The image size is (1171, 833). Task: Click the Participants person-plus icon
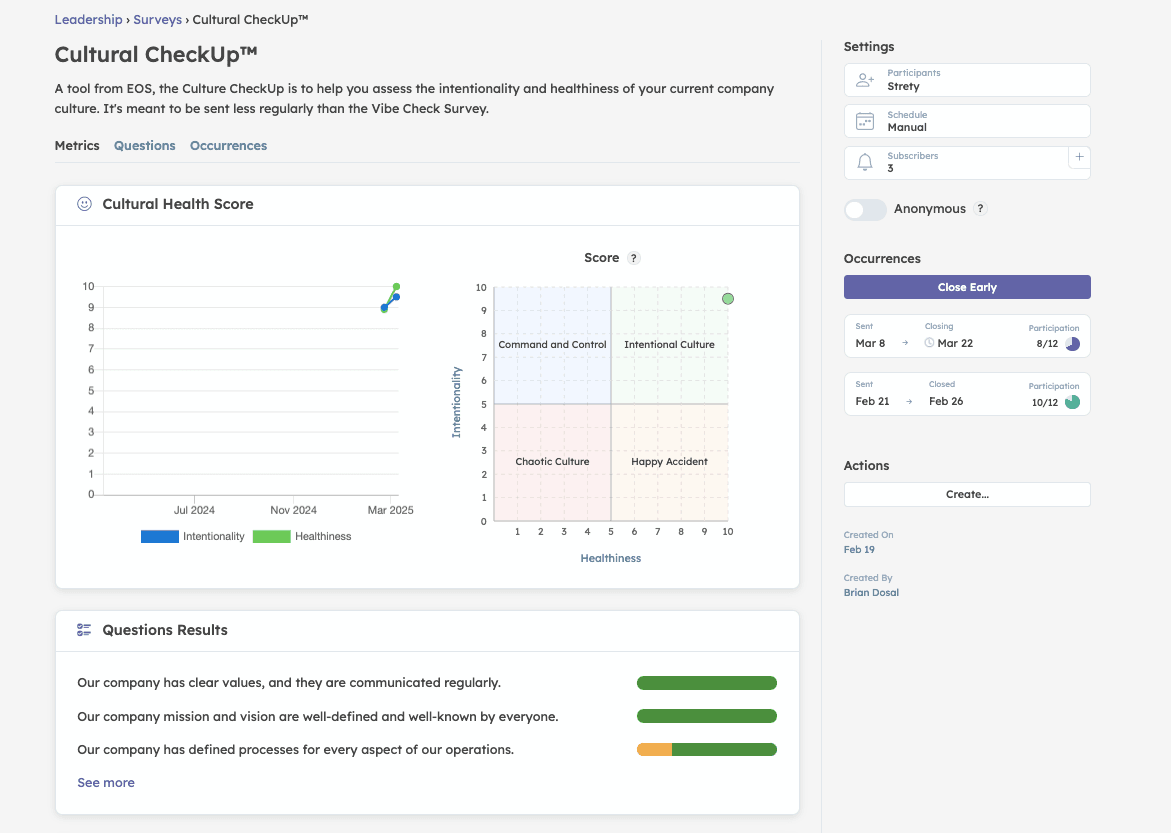(x=865, y=80)
